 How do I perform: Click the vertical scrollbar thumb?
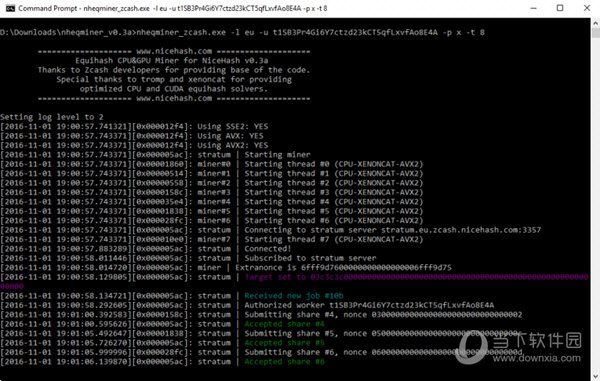click(595, 33)
